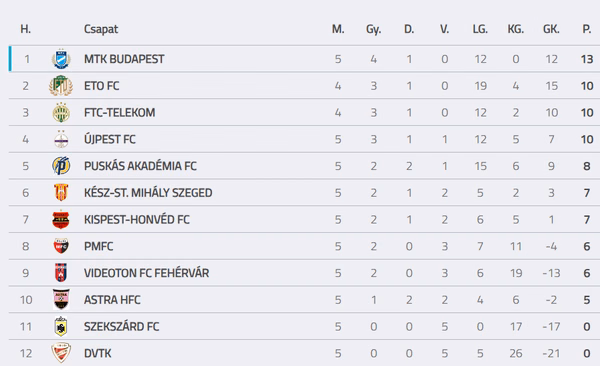The image size is (600, 366).
Task: Click the PMFC club badge
Action: (61, 246)
